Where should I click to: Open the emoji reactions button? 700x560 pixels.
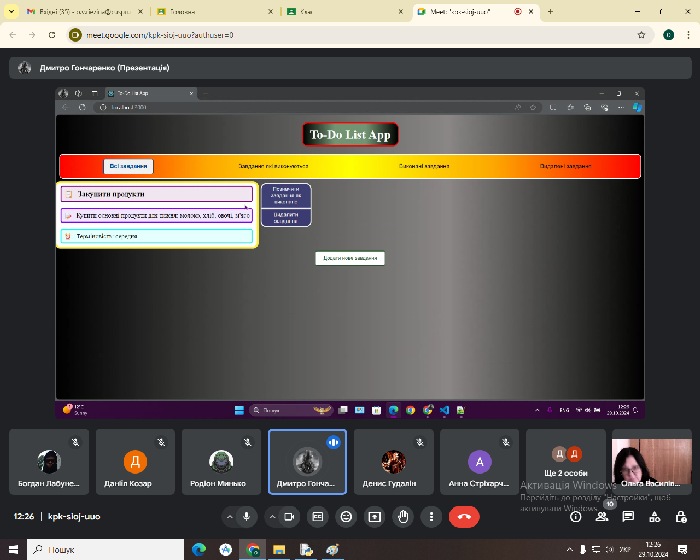(346, 517)
